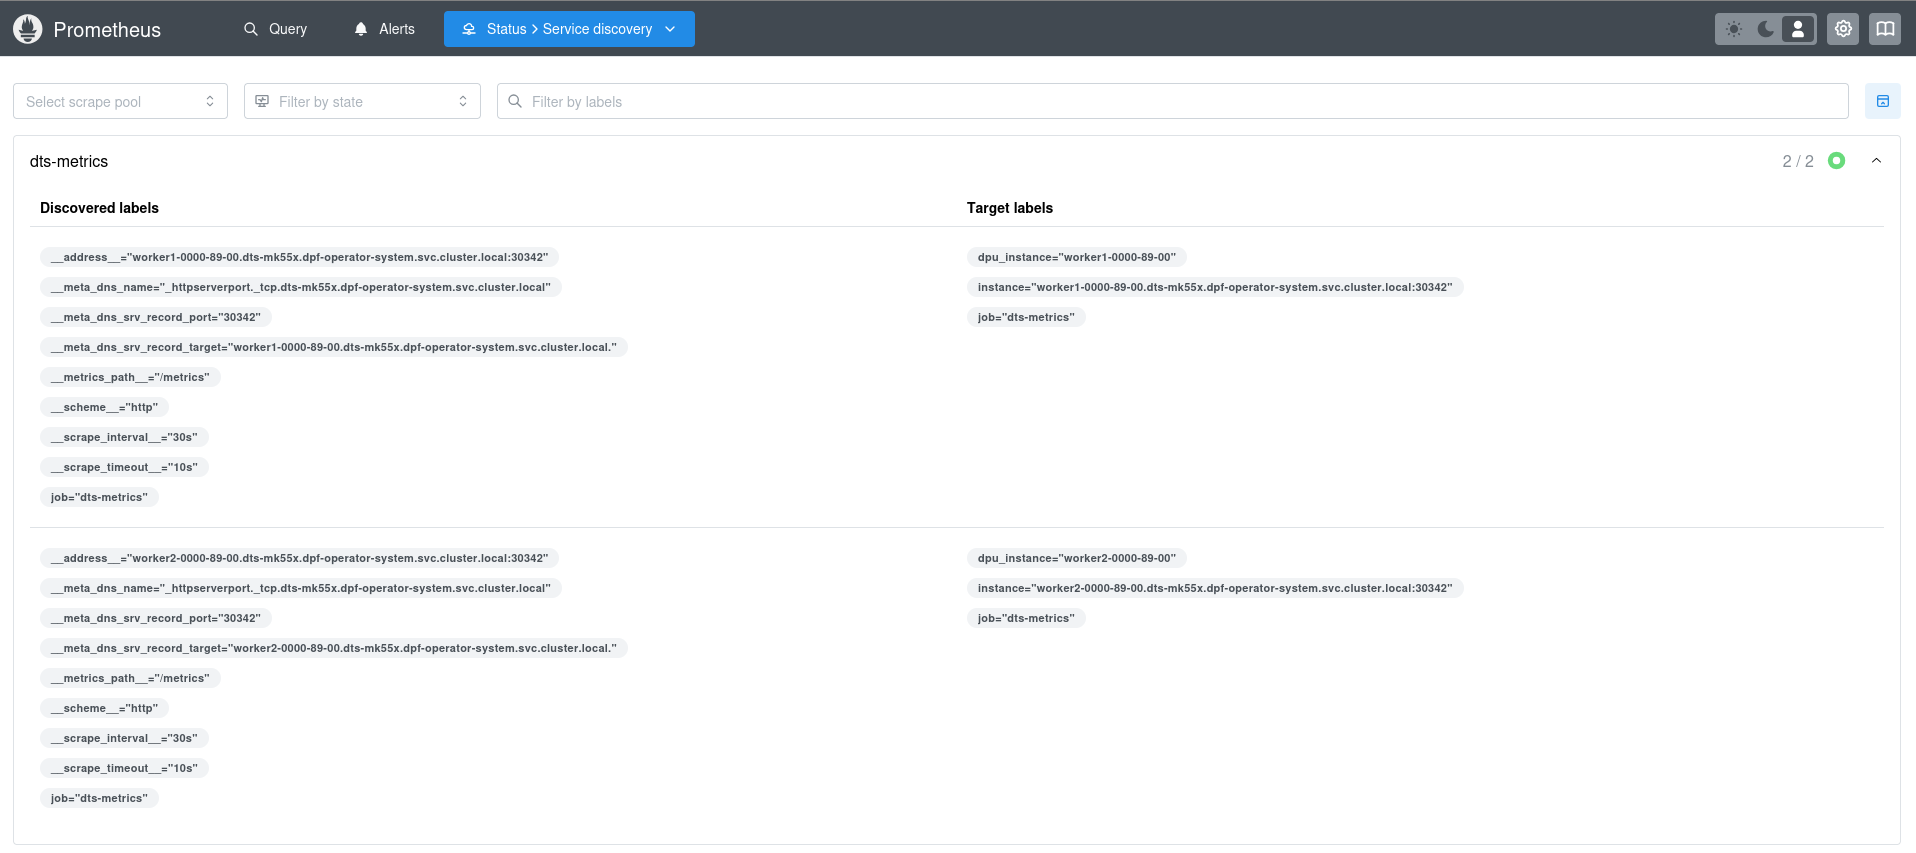Switch to light theme sun icon
1916x853 pixels.
pos(1734,29)
